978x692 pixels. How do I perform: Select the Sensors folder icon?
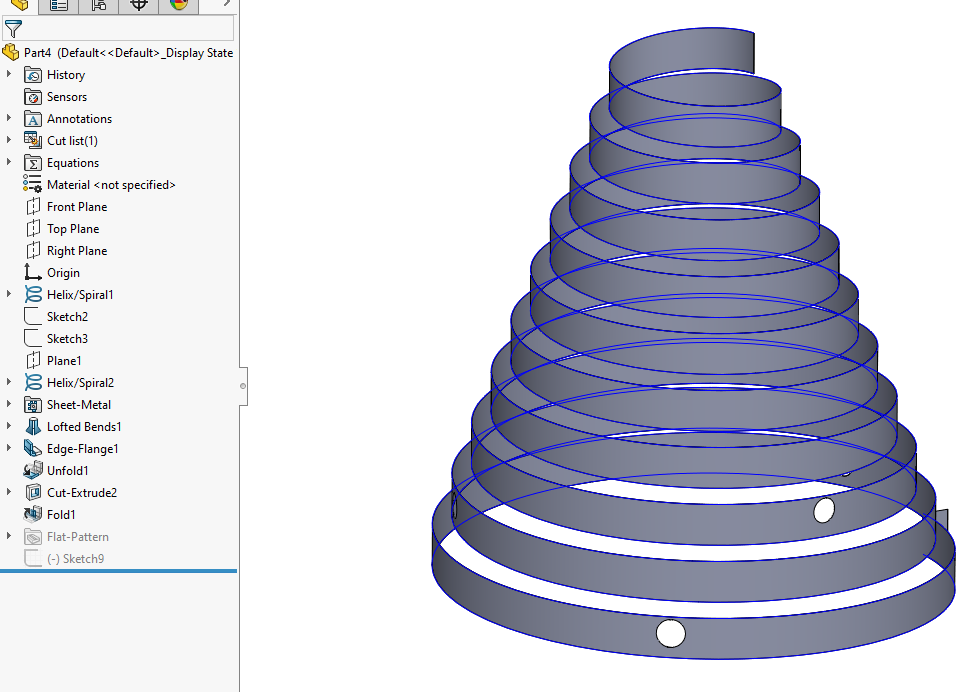[x=33, y=97]
